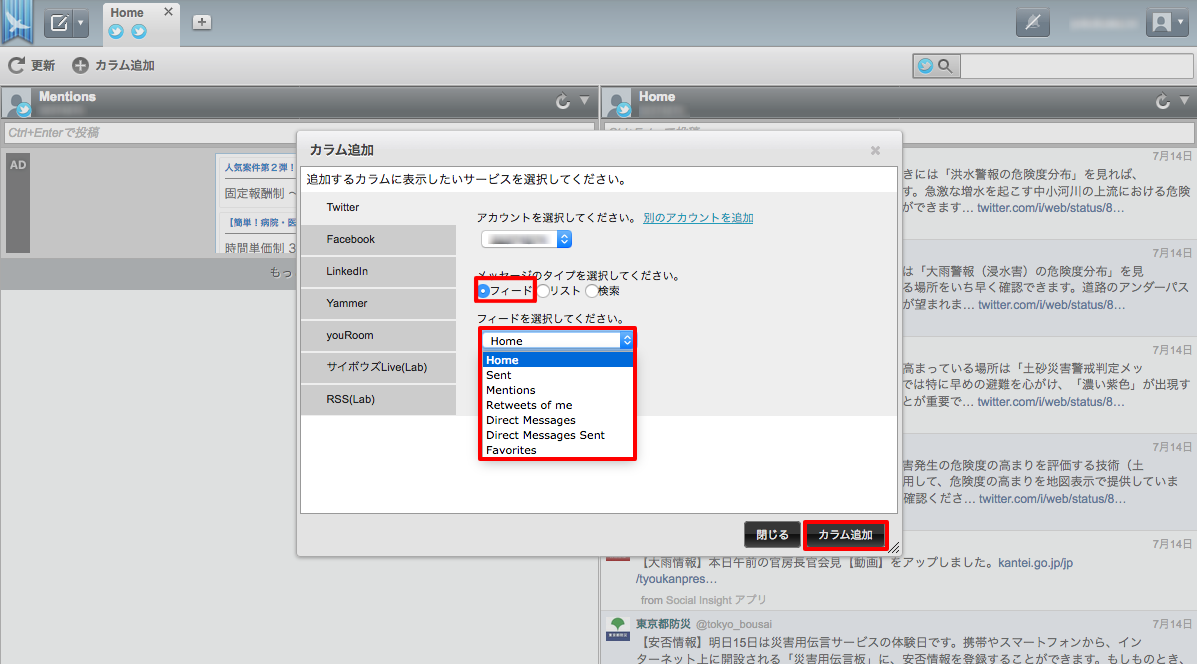Refresh the Home column
This screenshot has width=1197, height=664.
point(1163,102)
